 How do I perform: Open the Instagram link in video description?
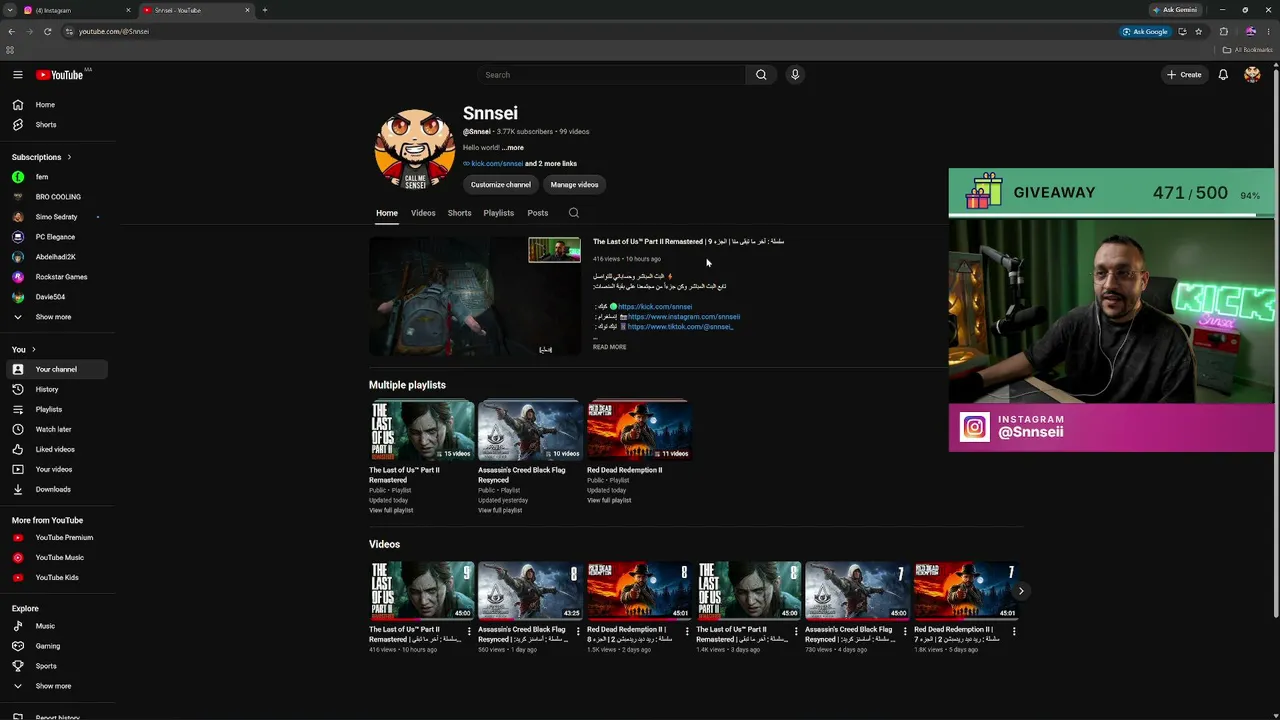click(x=684, y=317)
